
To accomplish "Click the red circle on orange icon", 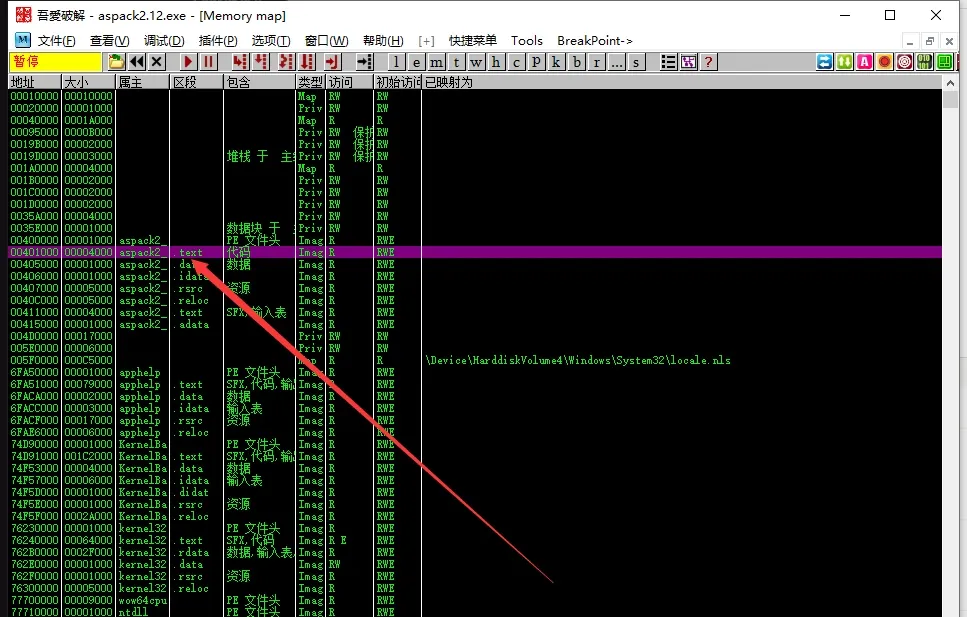I will 885,62.
